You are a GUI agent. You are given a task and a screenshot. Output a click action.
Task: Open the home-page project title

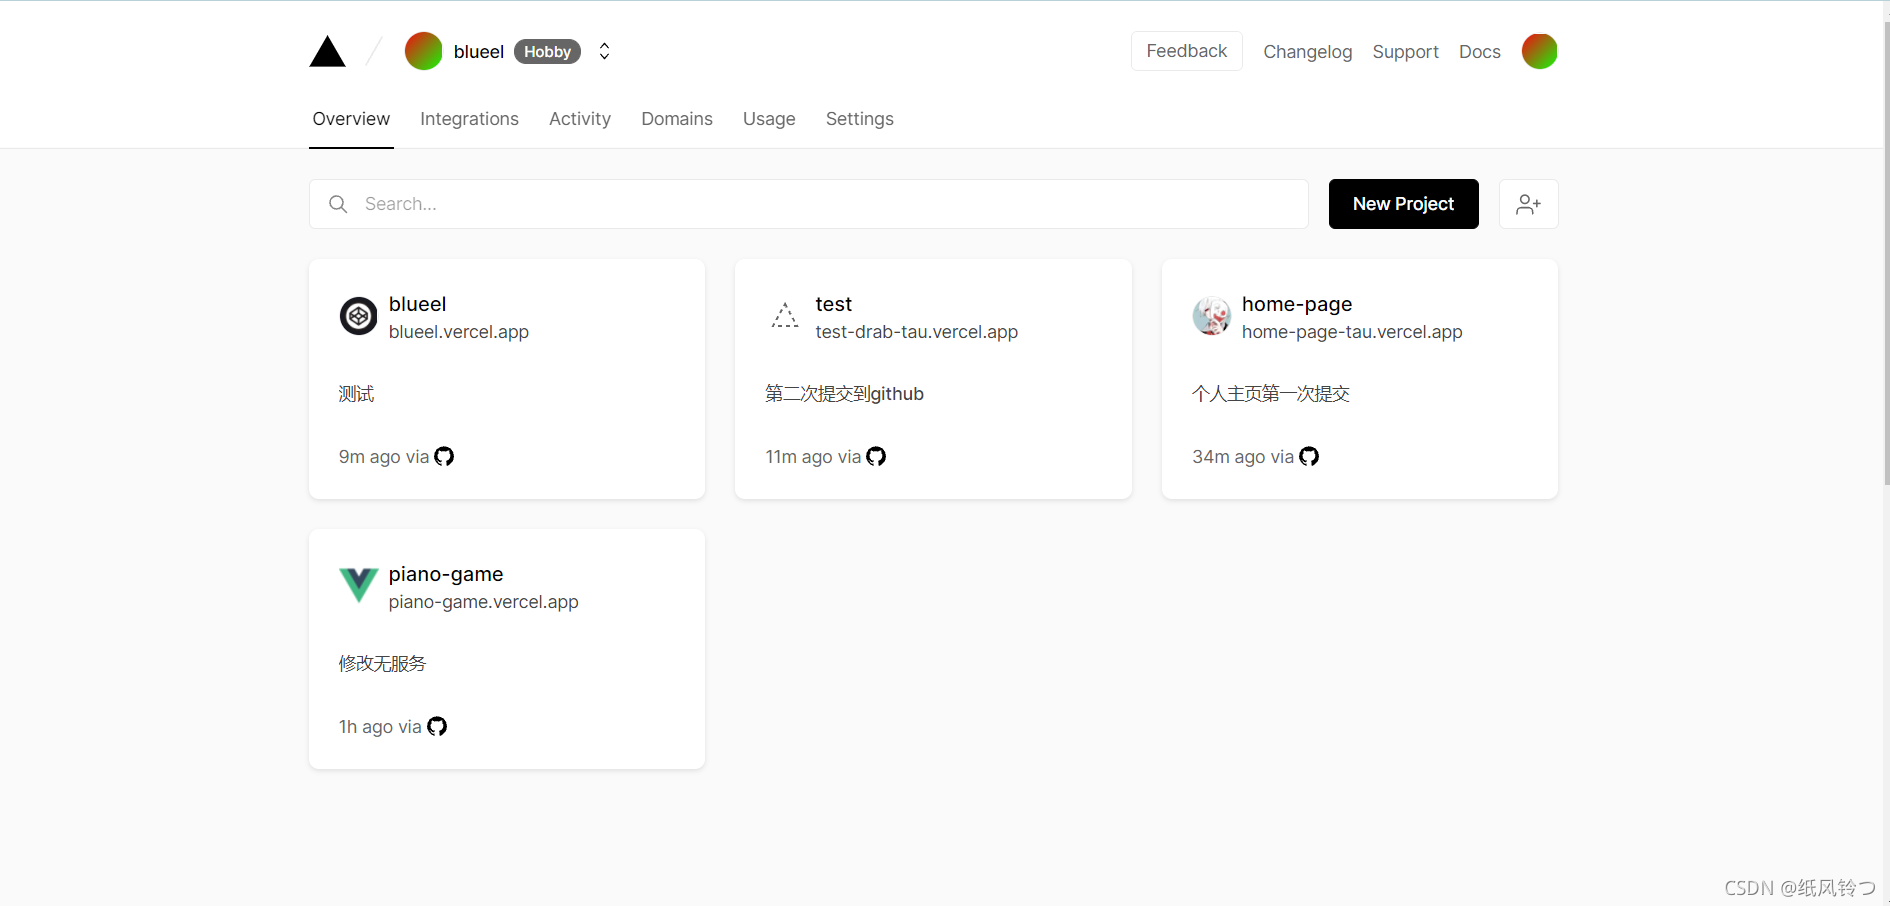click(1297, 304)
